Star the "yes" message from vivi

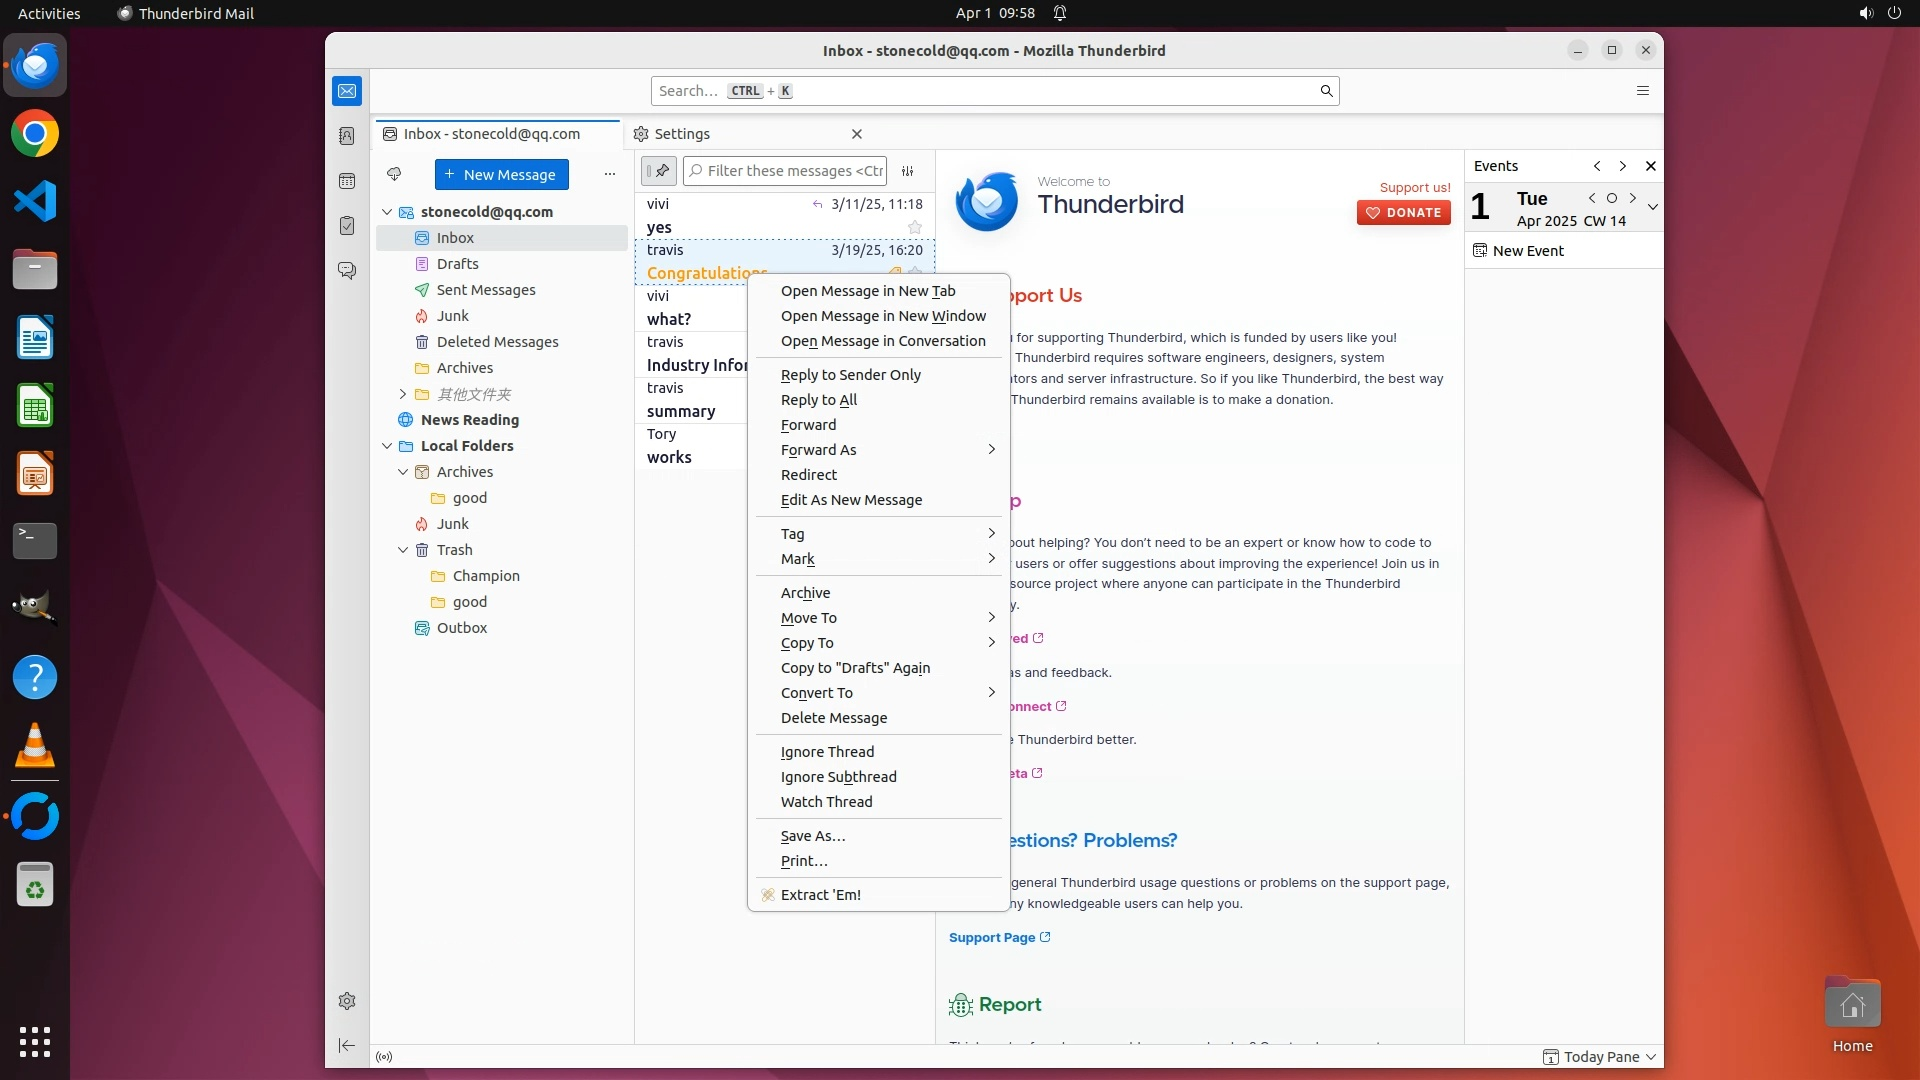click(914, 228)
